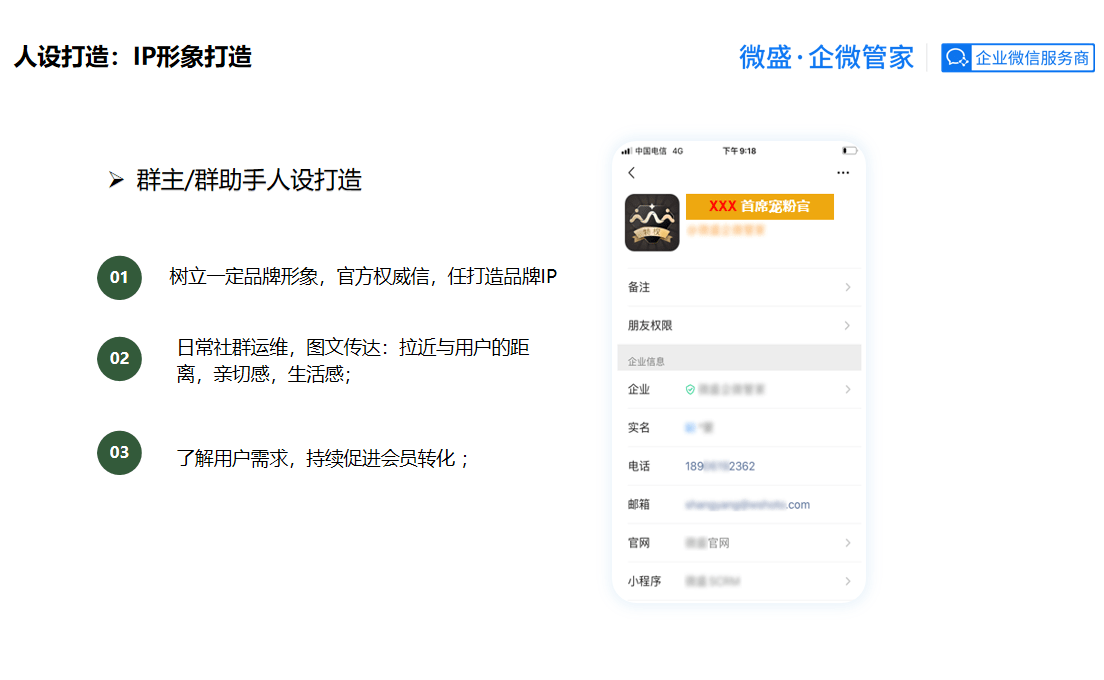The width and height of the screenshot is (1104, 680).
Task: Click the 企业微信服务商 chat bubble icon
Action: pos(957,58)
